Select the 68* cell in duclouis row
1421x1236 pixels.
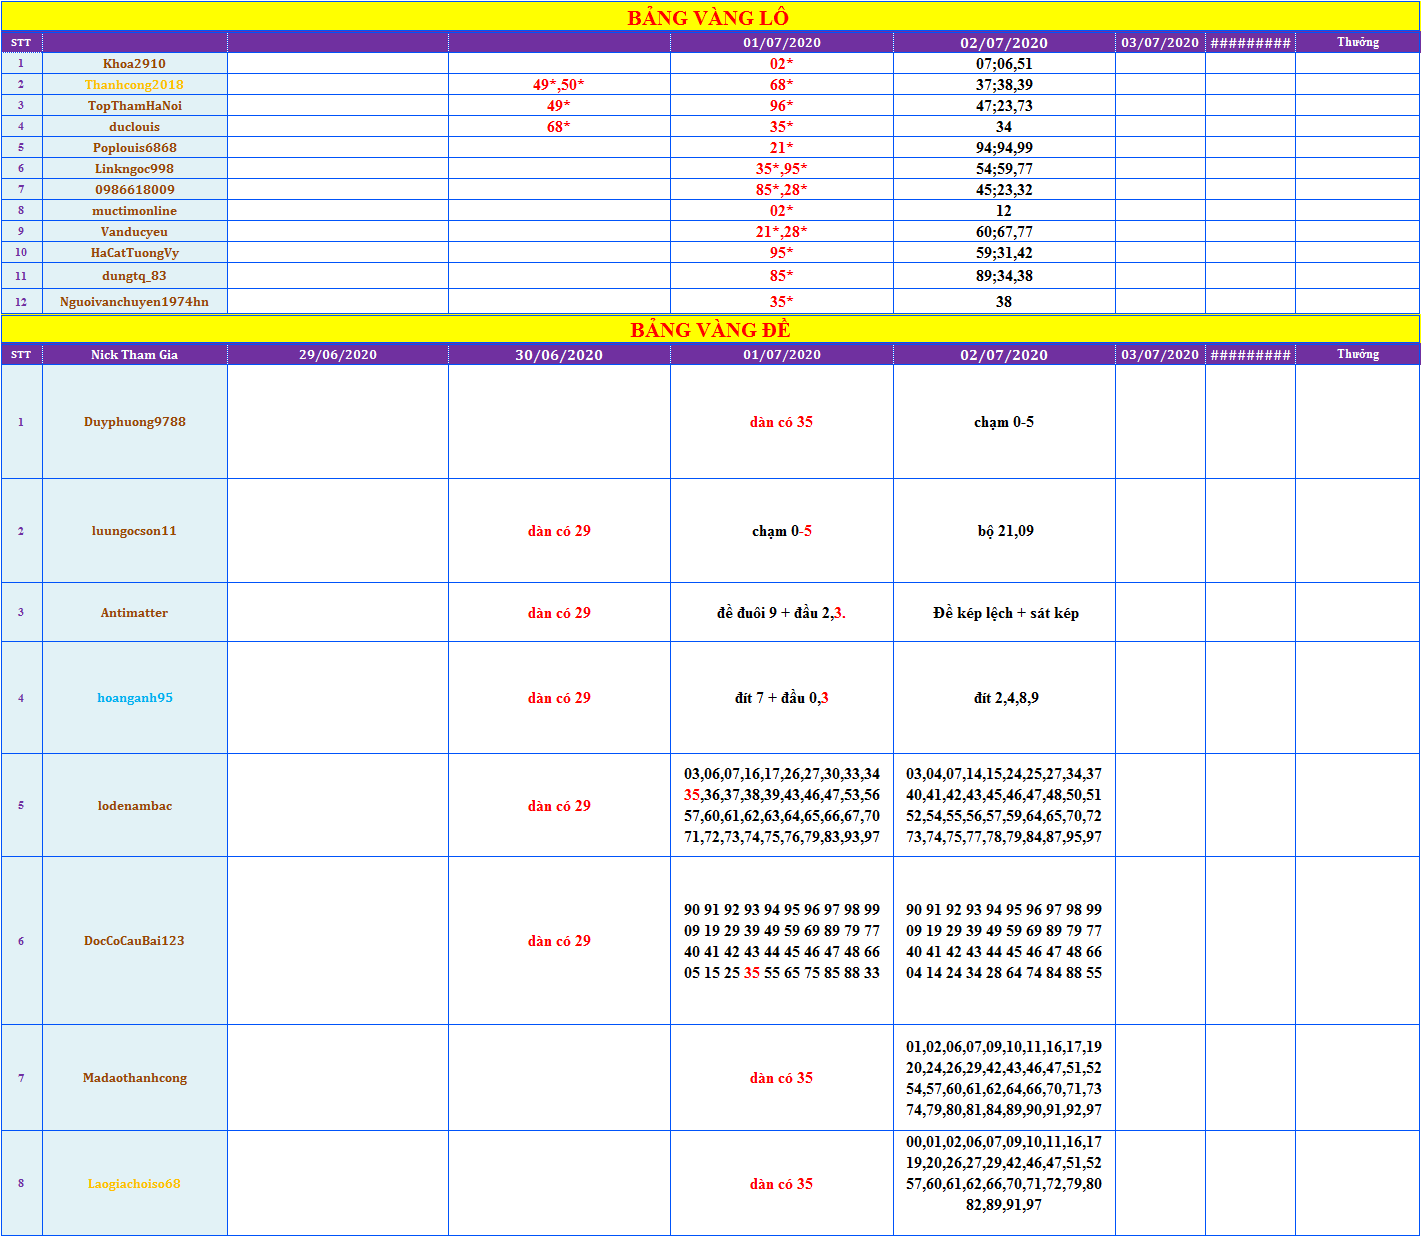[559, 126]
